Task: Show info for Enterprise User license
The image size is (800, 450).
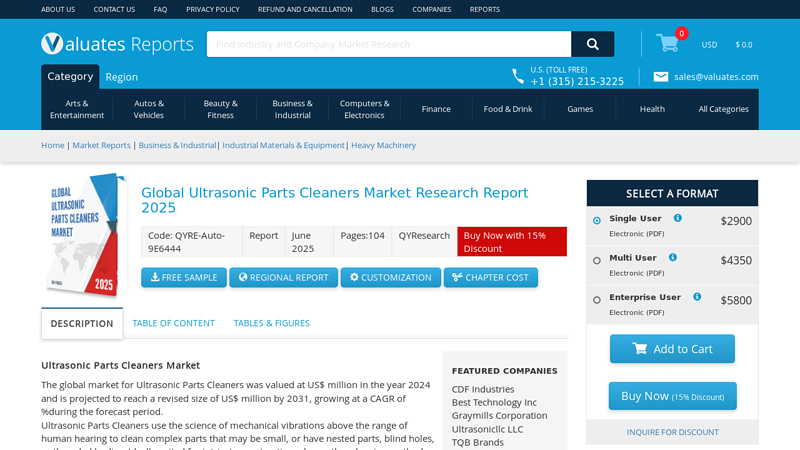Action: (x=697, y=296)
